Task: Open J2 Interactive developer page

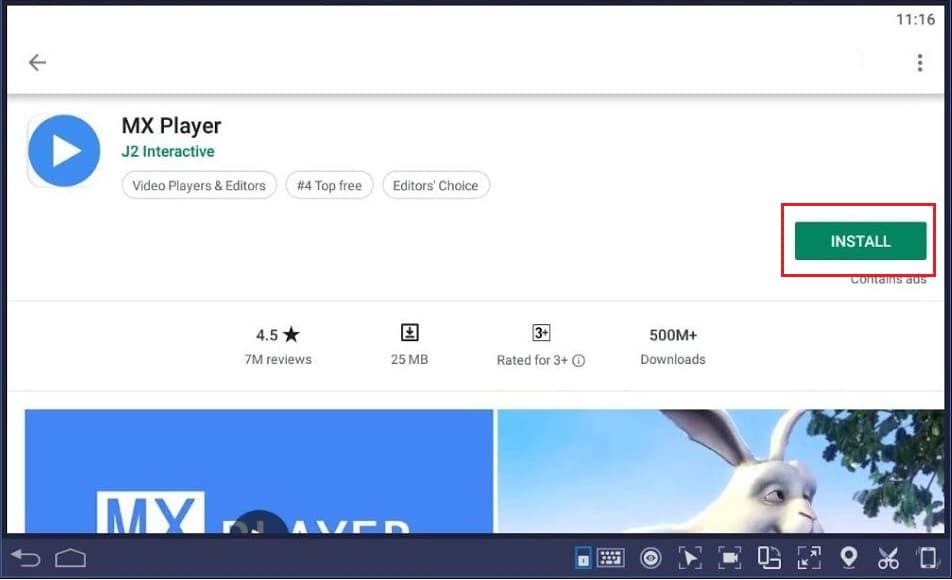Action: pos(168,151)
